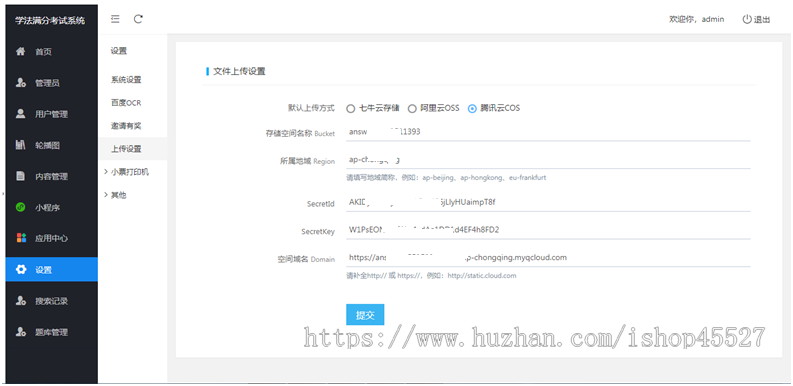Toggle the sidebar collapse menu icon
This screenshot has height=386, width=793.
tap(115, 19)
